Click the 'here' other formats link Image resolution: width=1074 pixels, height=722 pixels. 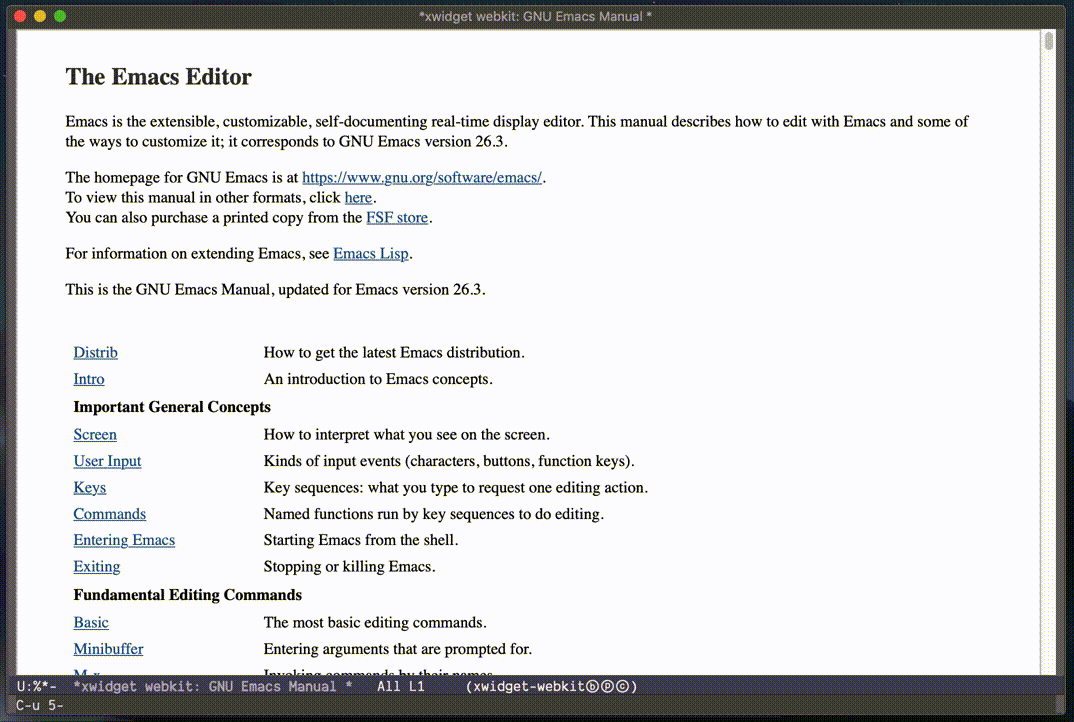click(358, 197)
